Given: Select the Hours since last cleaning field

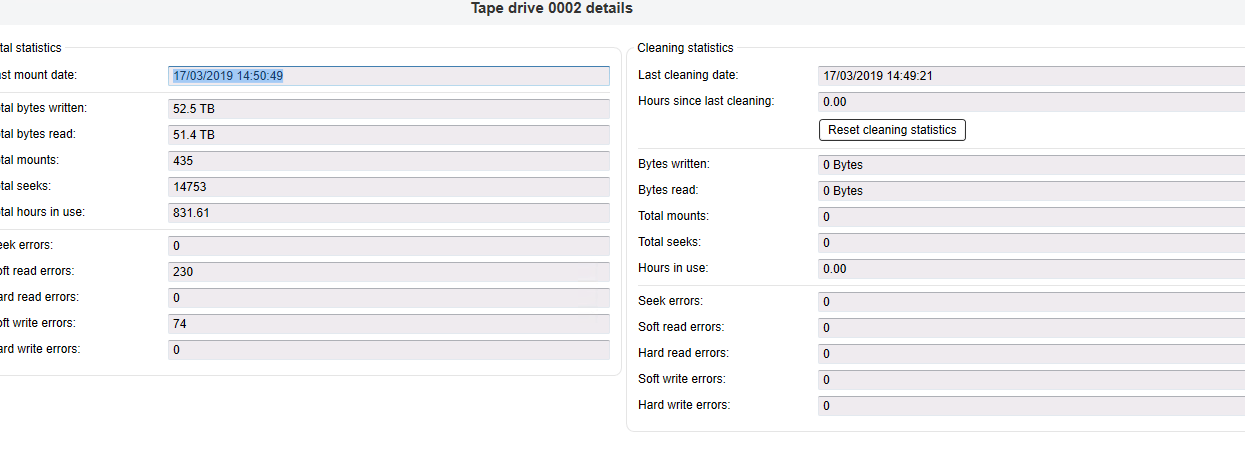Looking at the screenshot, I should [1030, 102].
